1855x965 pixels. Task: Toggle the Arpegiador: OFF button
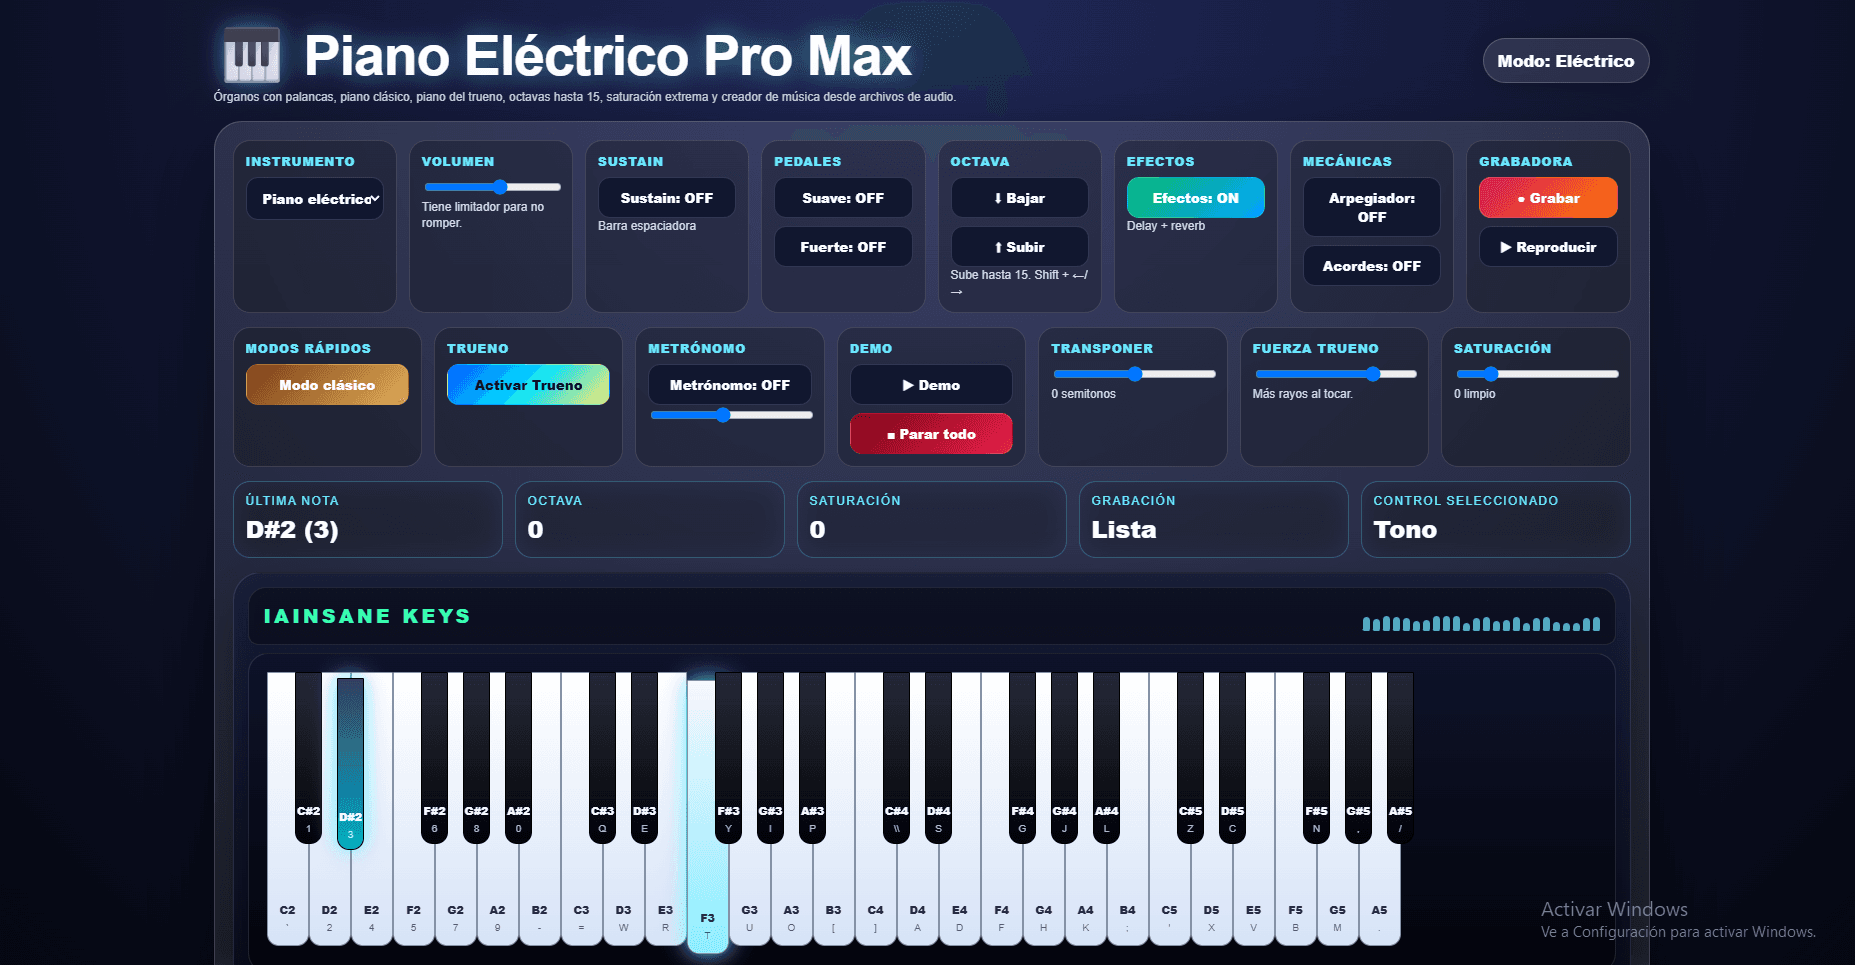coord(1372,207)
